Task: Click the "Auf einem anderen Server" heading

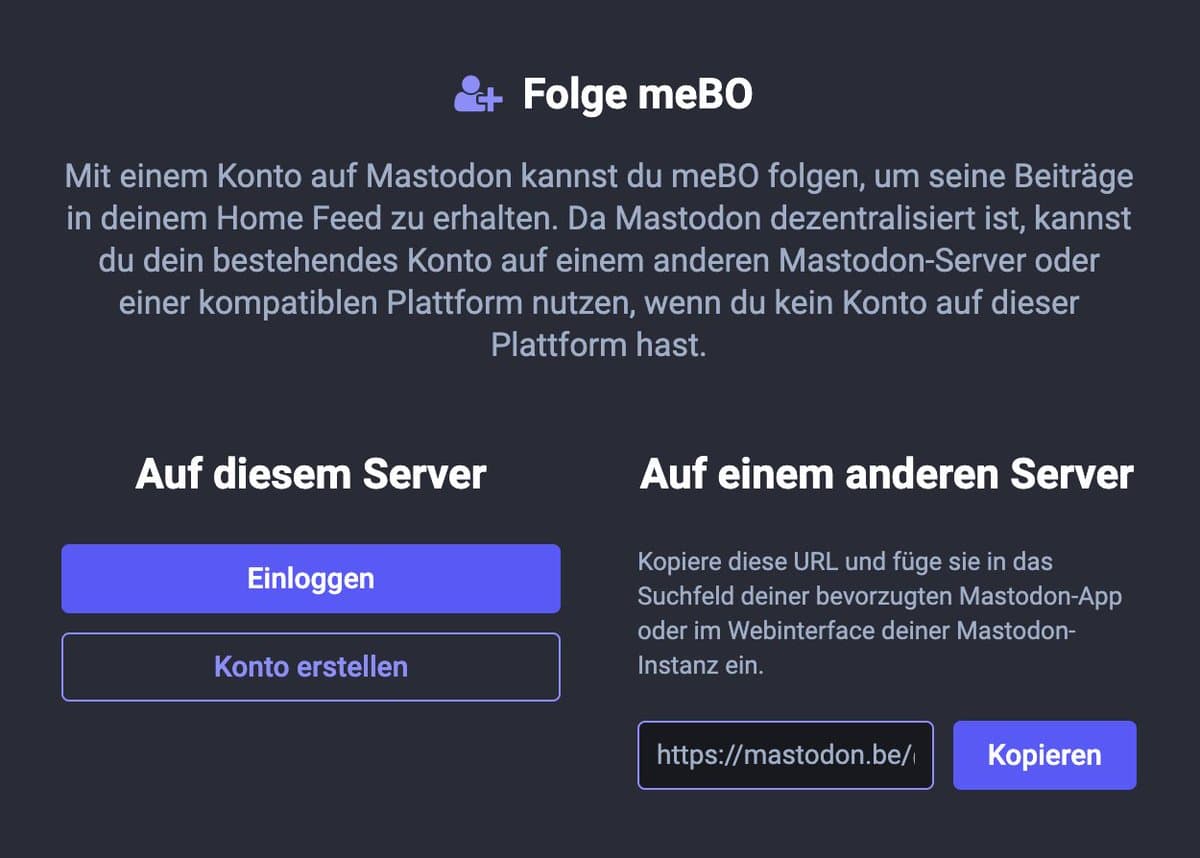Action: (886, 474)
